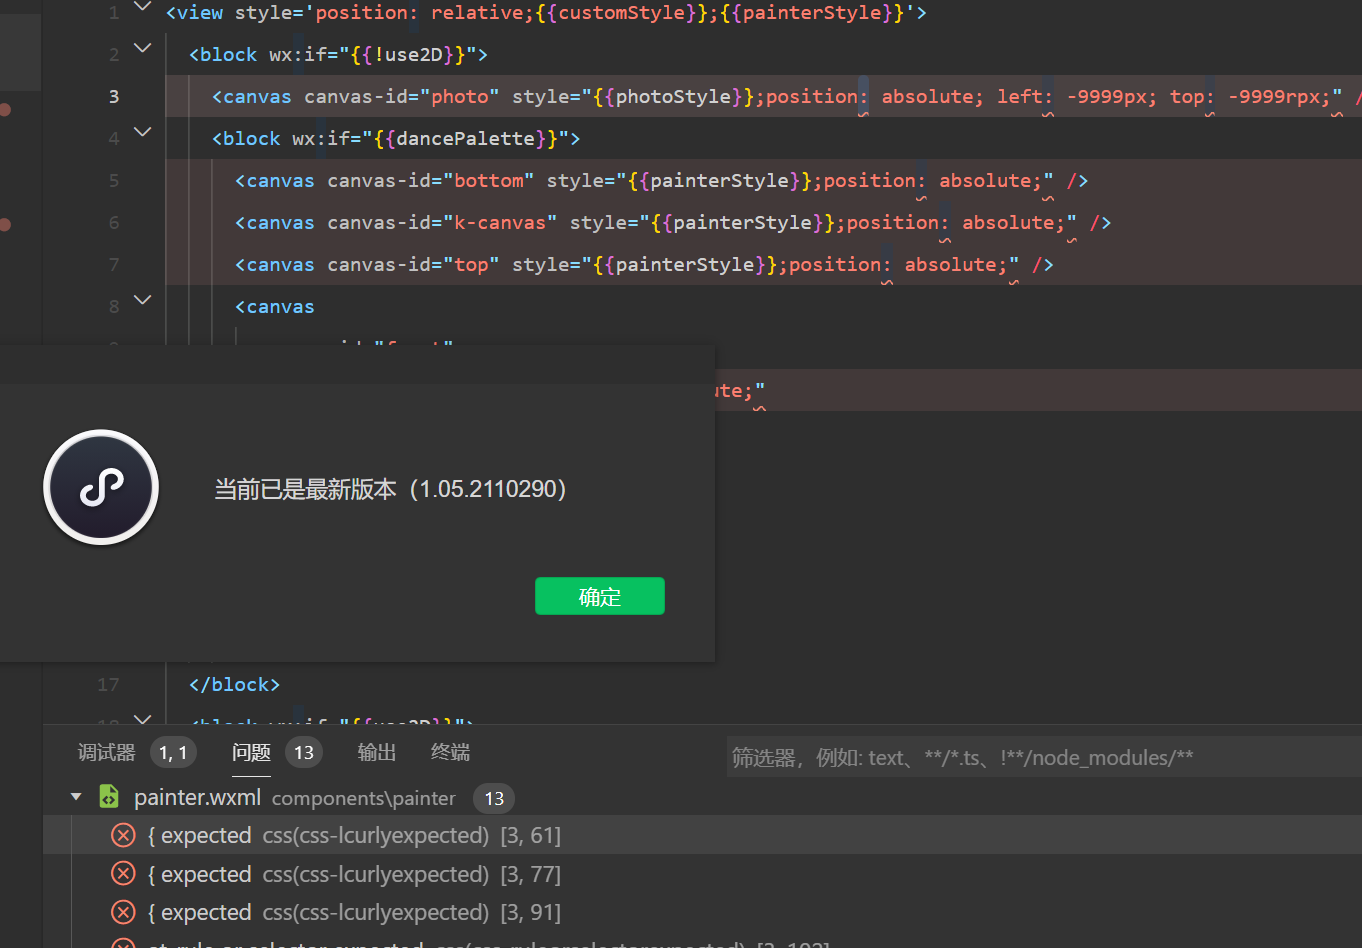This screenshot has width=1362, height=948.
Task: Click the painter.wxml file name in problems
Action: [197, 797]
